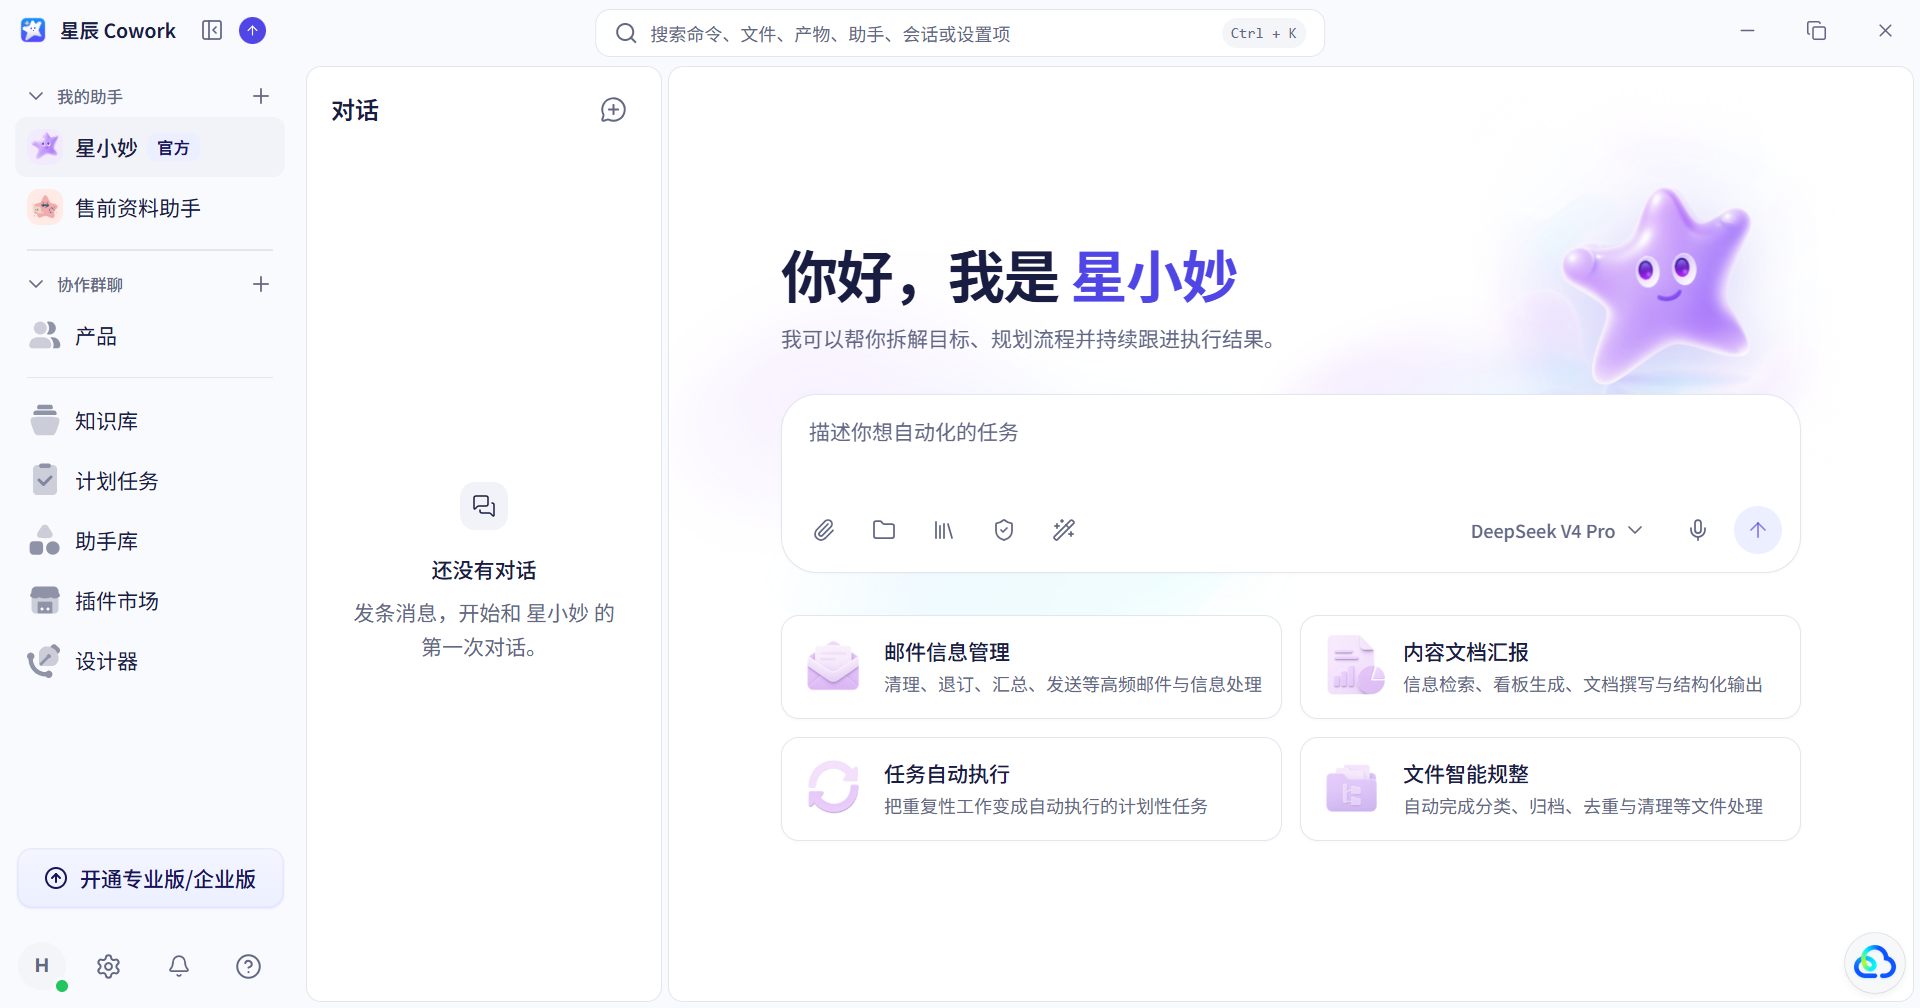Open the DeepSeek V4 Pro model dropdown

click(x=1556, y=531)
